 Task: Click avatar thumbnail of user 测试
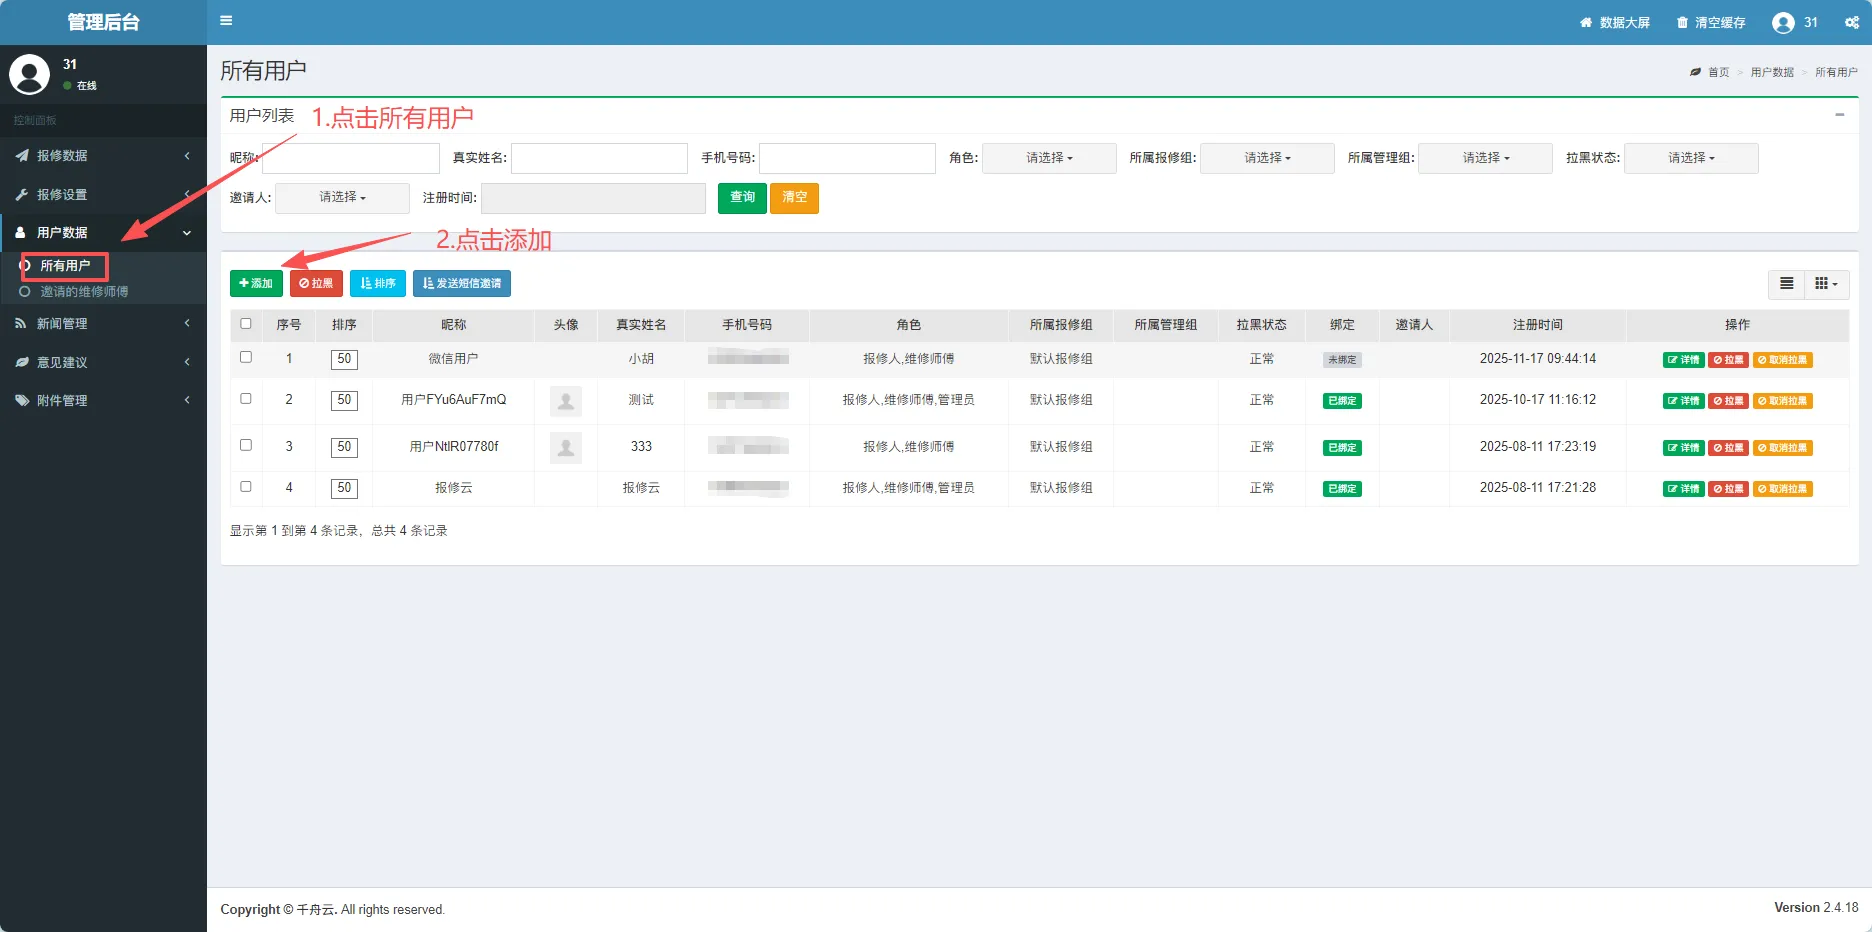coord(566,401)
